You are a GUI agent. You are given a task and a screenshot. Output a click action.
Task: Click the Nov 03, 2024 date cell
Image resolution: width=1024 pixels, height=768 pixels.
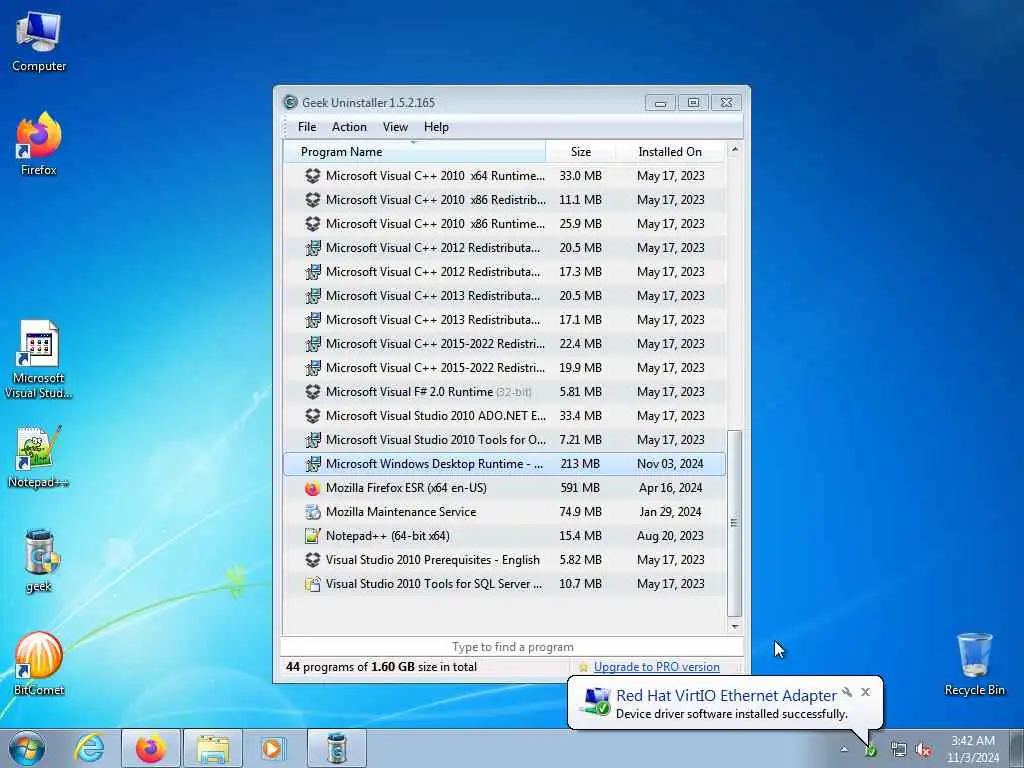(x=670, y=464)
